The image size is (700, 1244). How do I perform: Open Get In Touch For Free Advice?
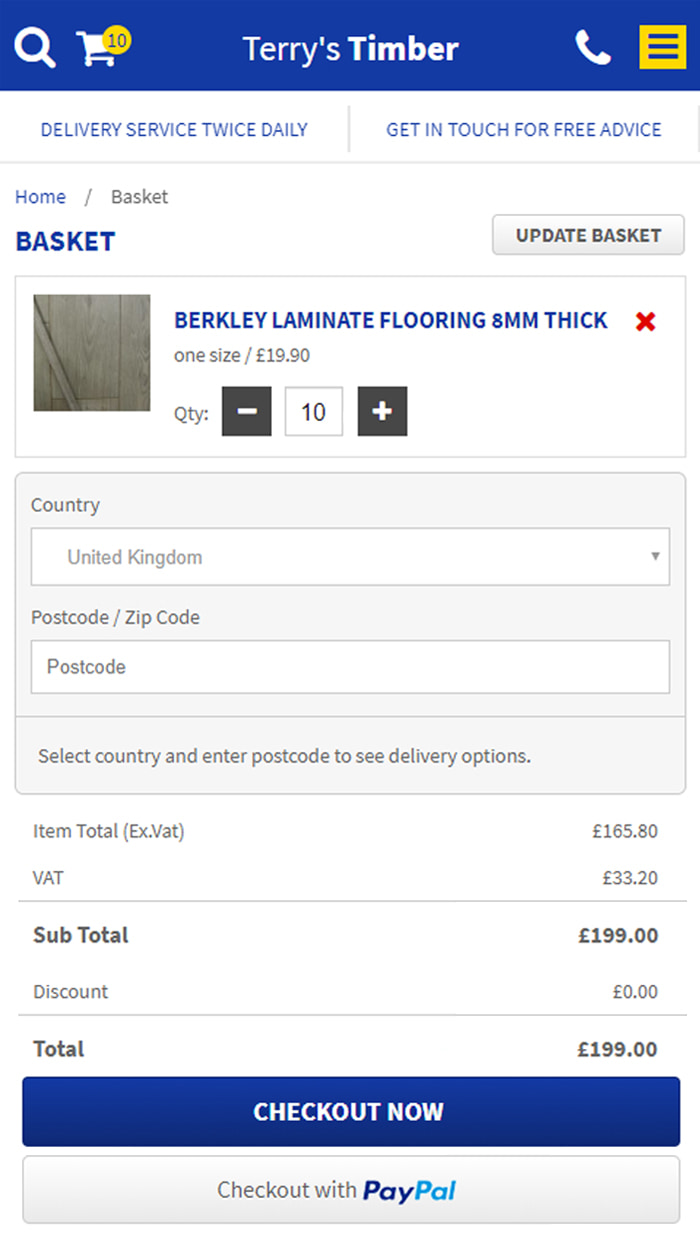tap(523, 130)
